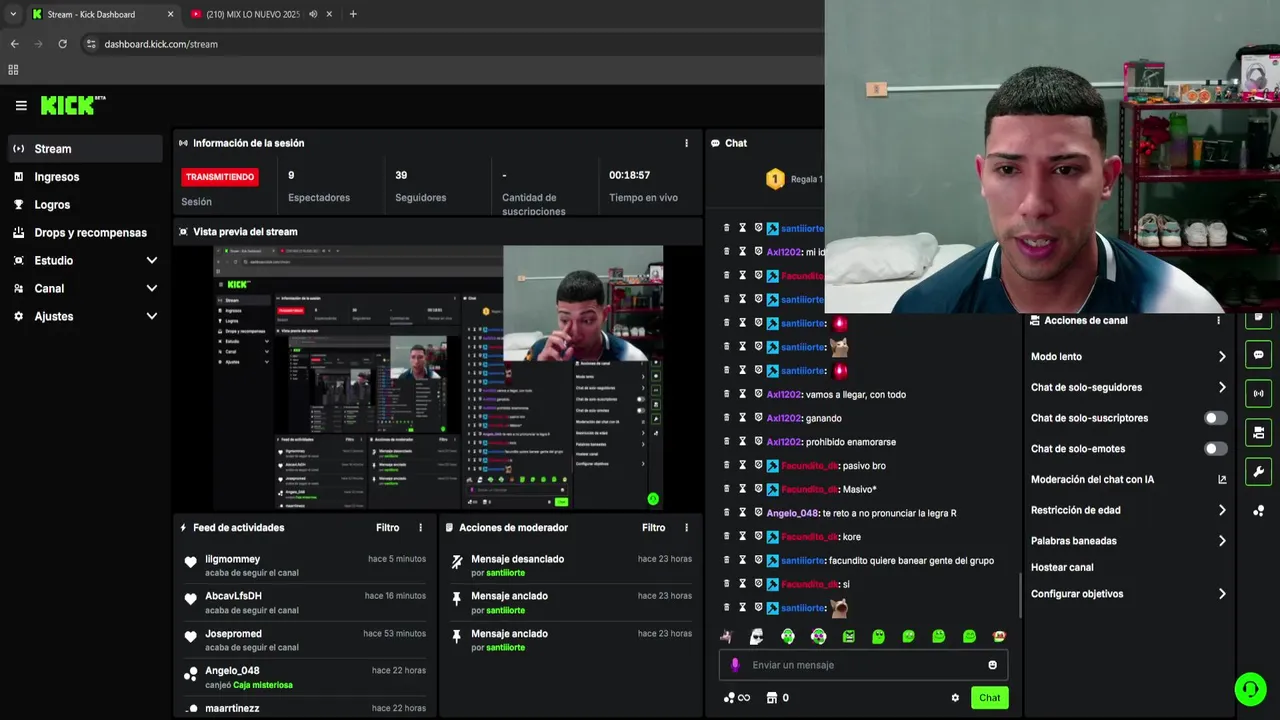Viewport: 1280px width, 720px height.
Task: Select the host camera side panel icon
Action: coord(1259,433)
